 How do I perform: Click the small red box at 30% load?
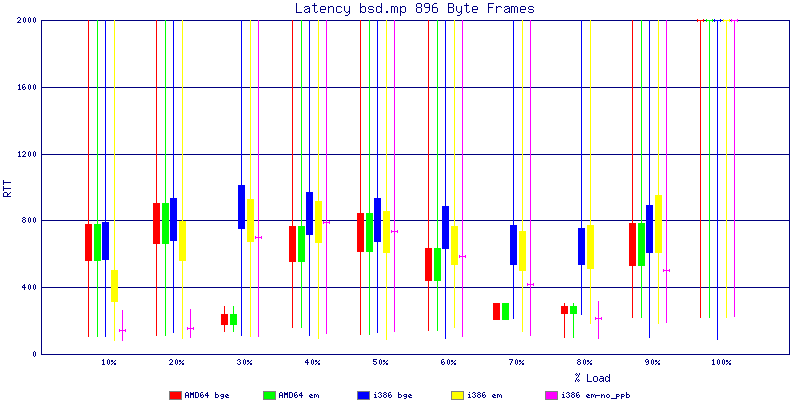pos(224,319)
